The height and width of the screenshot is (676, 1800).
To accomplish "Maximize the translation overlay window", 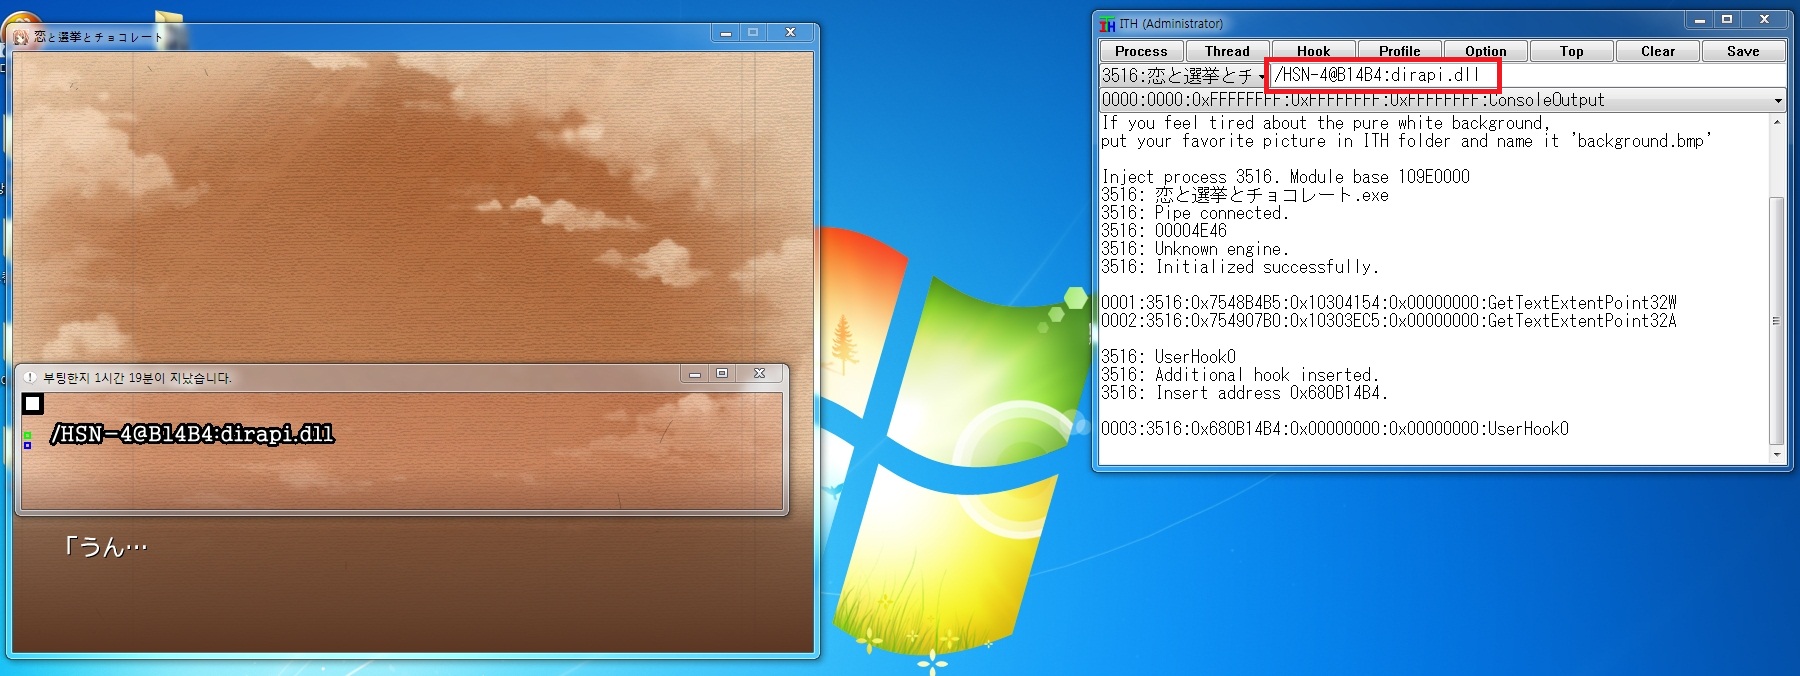I will coord(722,374).
